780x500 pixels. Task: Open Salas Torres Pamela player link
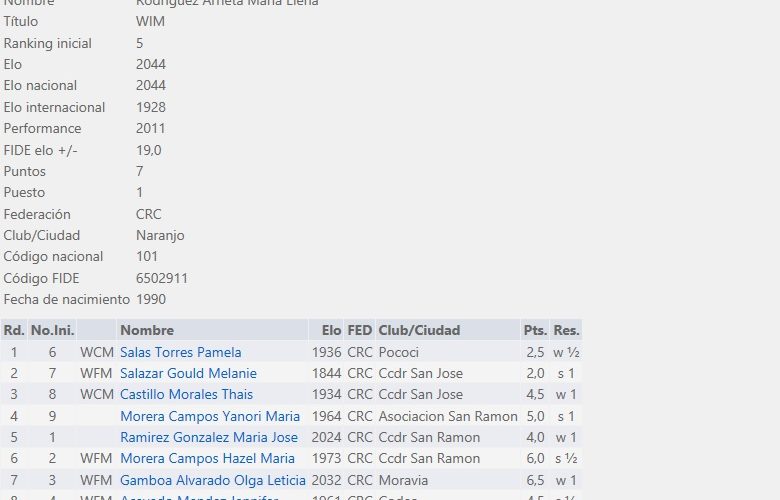click(x=181, y=352)
